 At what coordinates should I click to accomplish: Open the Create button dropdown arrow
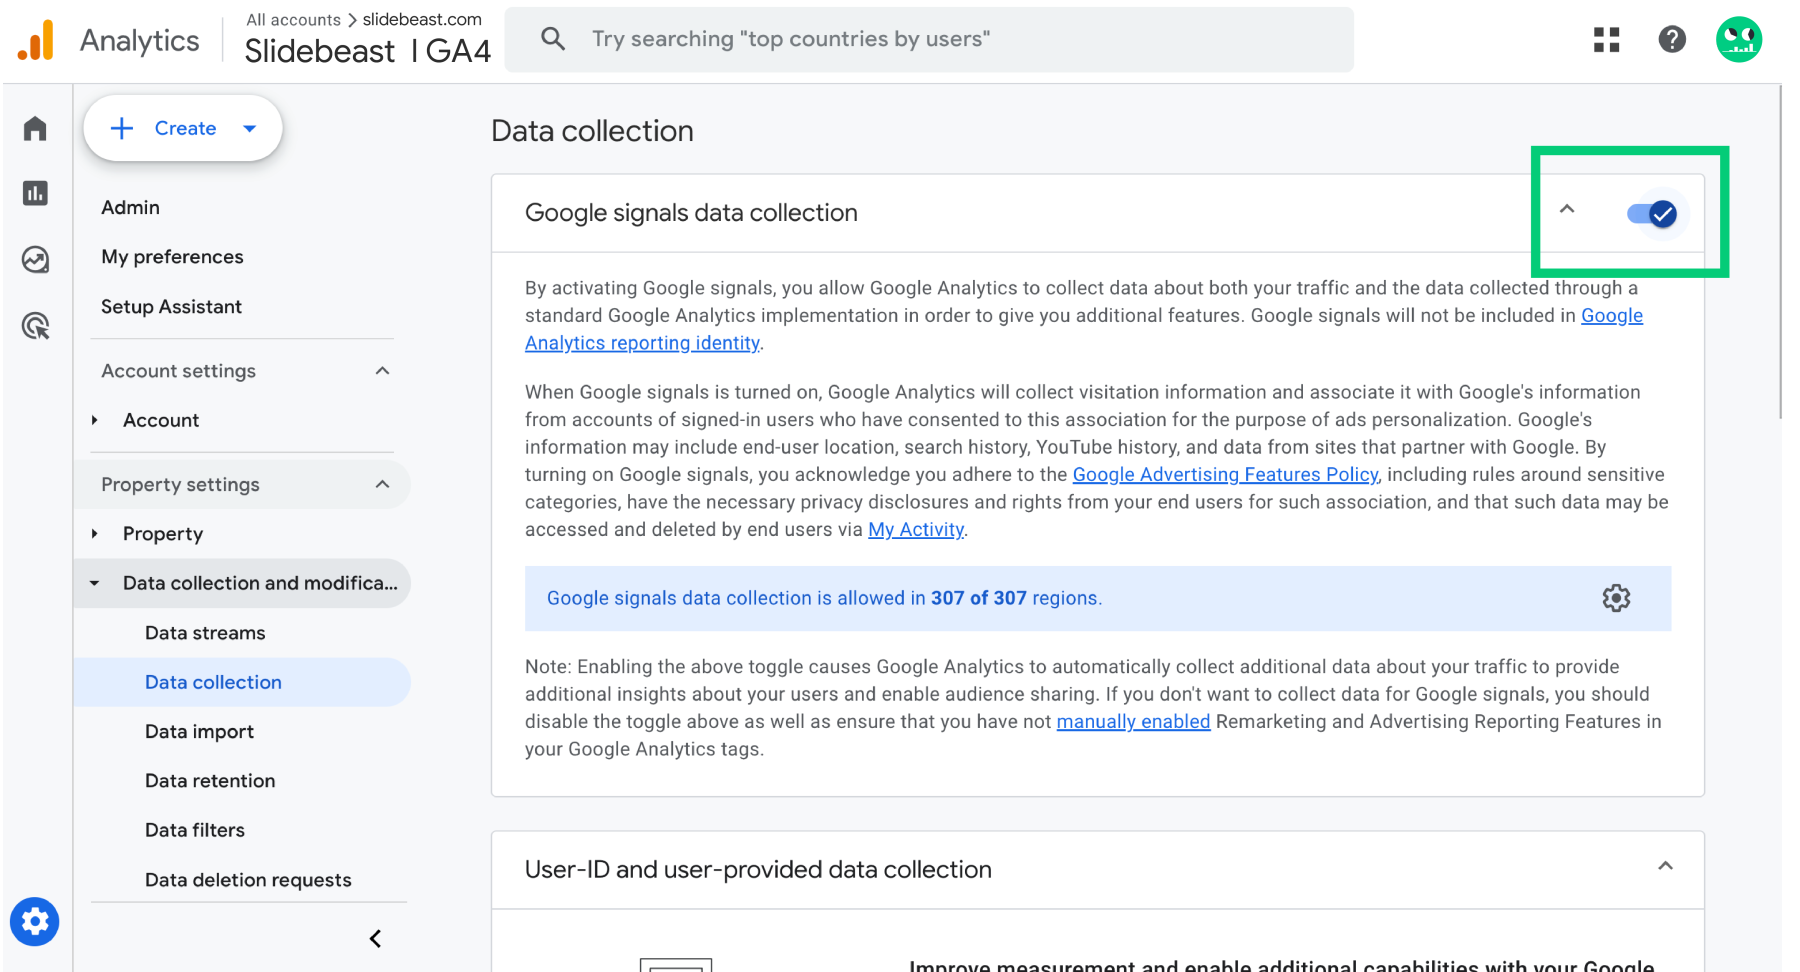click(x=250, y=128)
